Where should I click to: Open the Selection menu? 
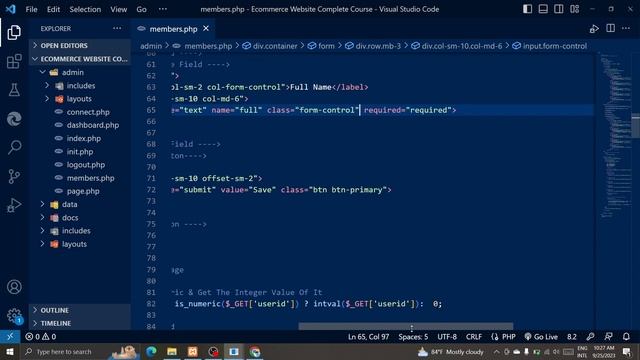click(x=85, y=9)
